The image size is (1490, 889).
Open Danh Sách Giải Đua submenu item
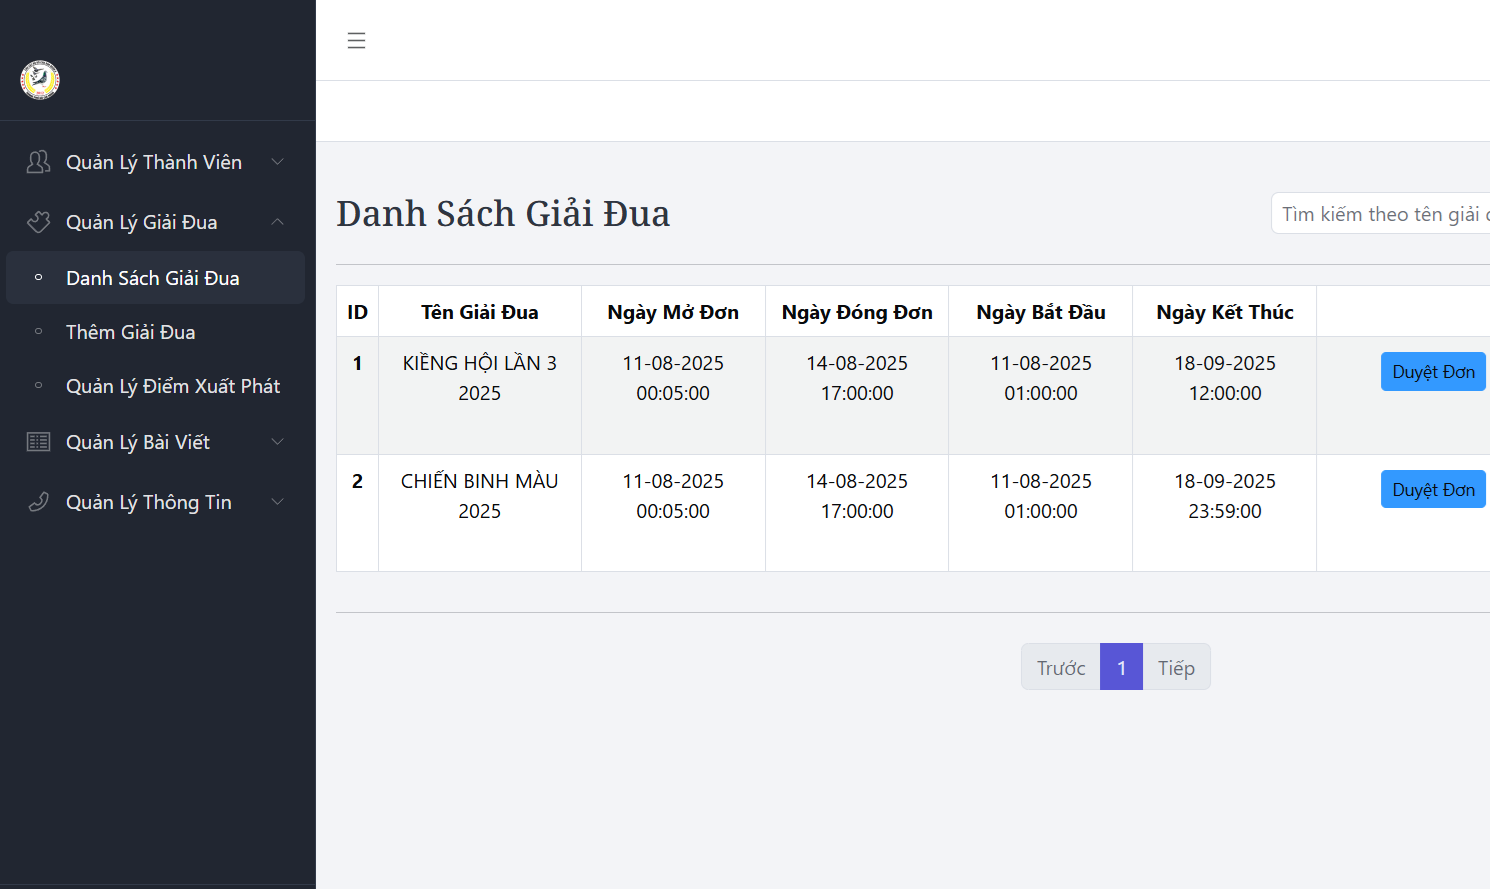coord(153,278)
